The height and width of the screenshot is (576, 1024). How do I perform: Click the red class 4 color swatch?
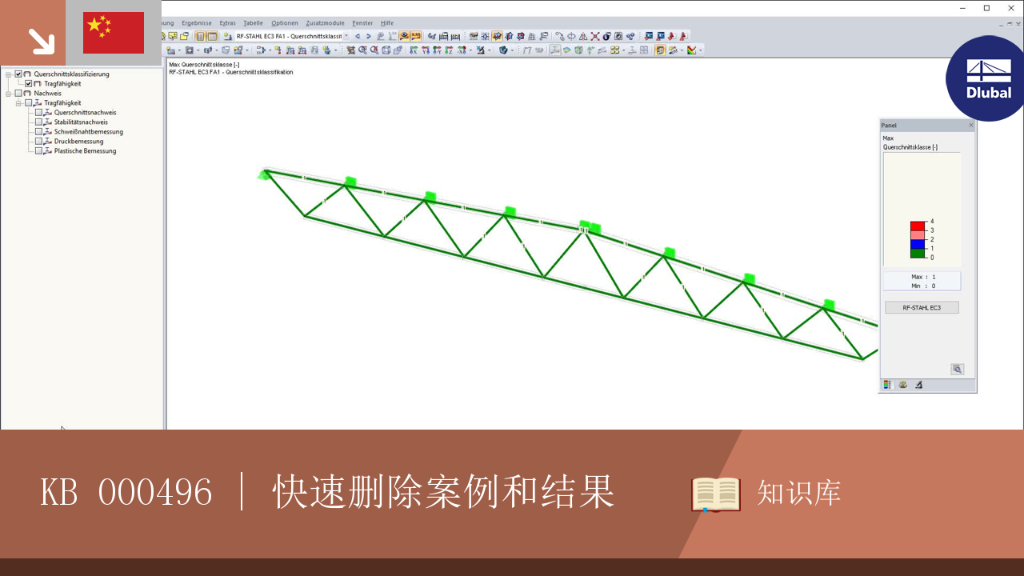tap(918, 226)
